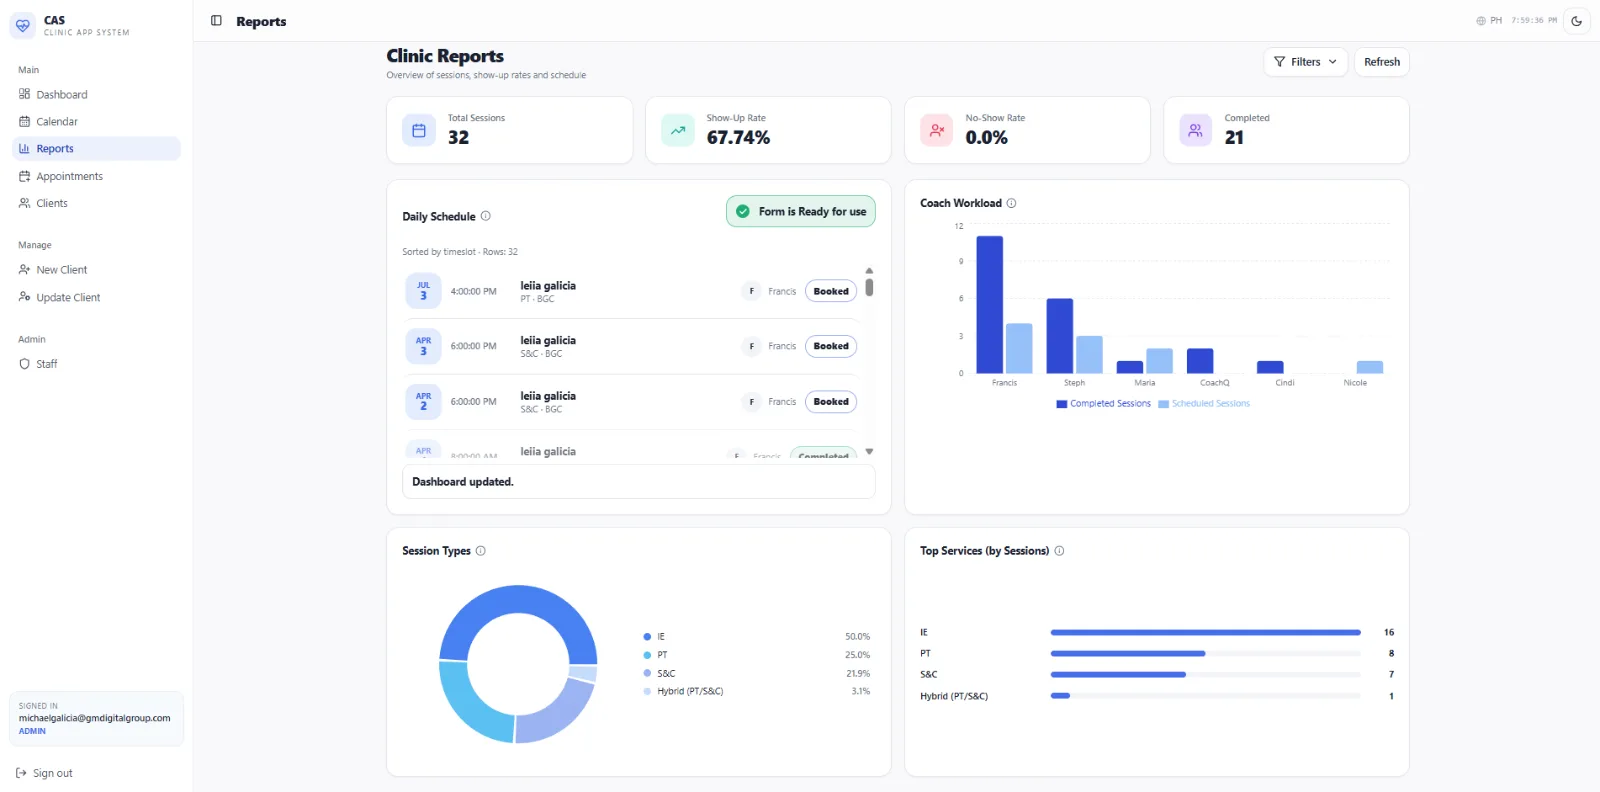
Task: Click Top Services info icon
Action: point(1059,551)
